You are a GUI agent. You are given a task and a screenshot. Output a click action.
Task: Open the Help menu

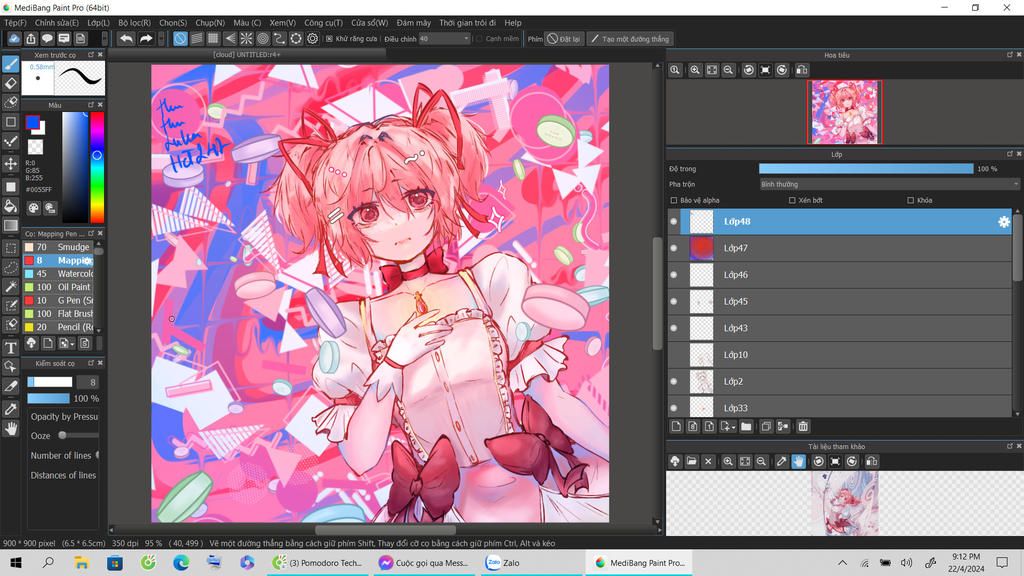(513, 22)
